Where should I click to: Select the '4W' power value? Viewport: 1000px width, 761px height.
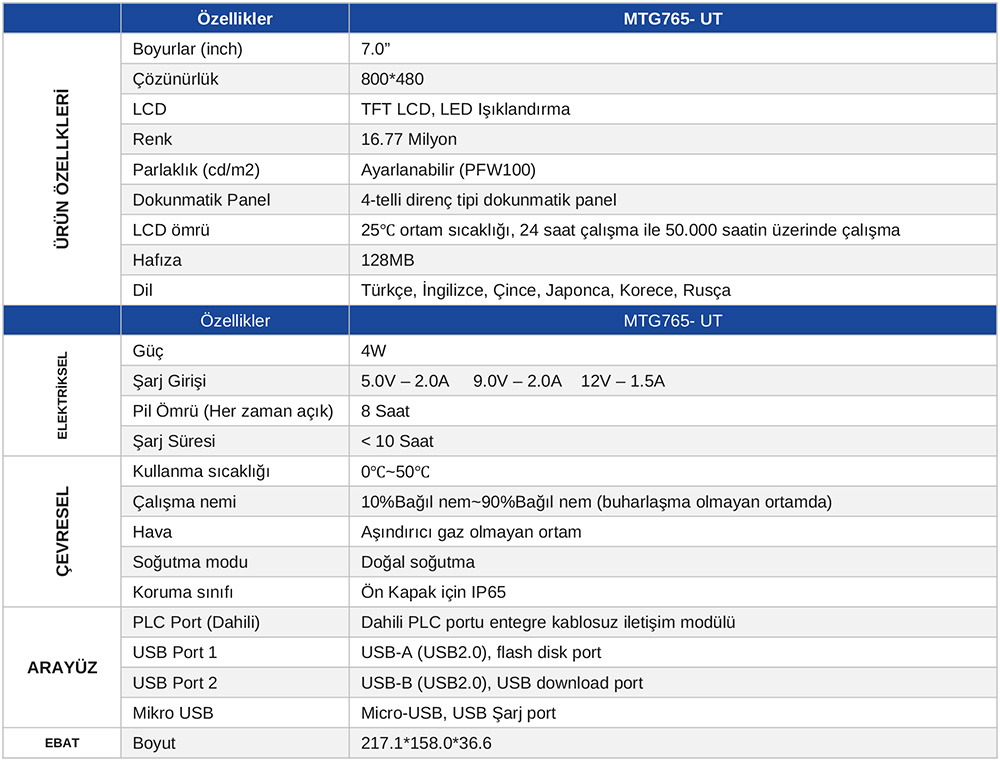click(374, 351)
